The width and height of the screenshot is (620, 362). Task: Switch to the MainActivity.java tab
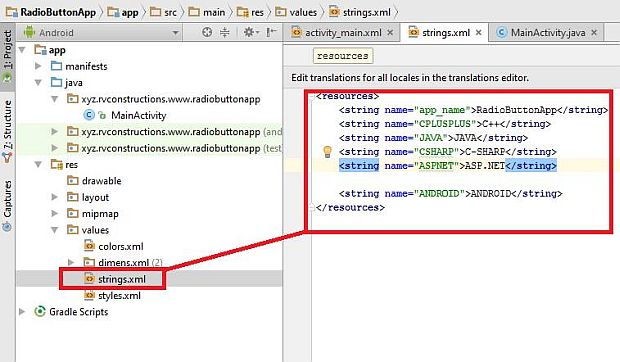(548, 32)
